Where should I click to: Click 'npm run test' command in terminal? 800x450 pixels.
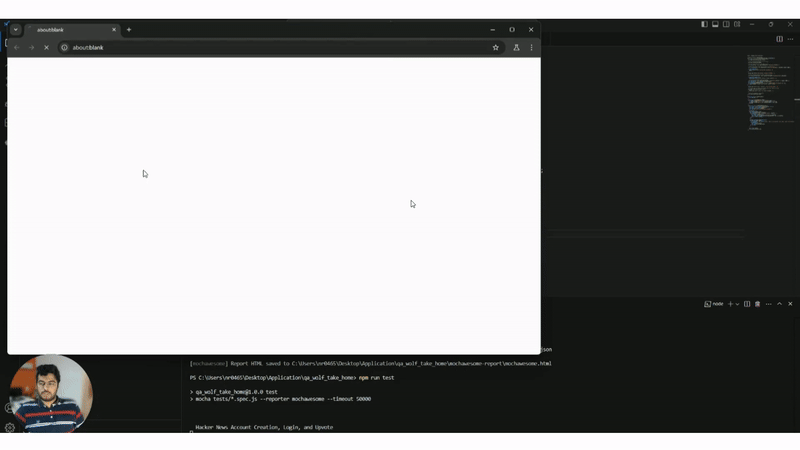[377, 378]
